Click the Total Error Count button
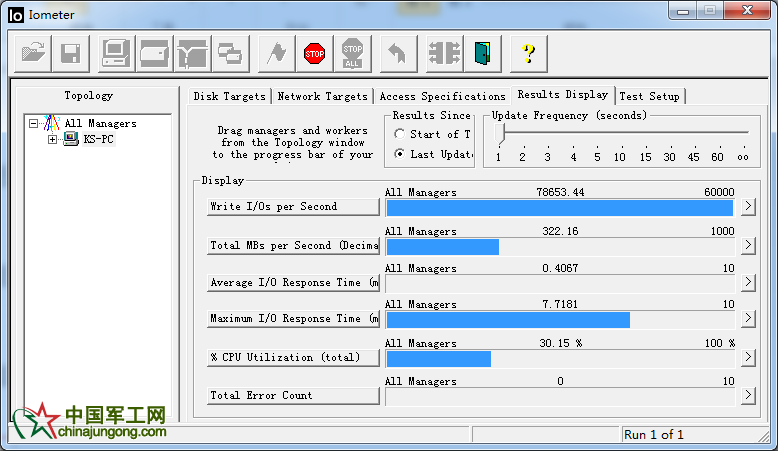The image size is (778, 451). click(x=292, y=396)
